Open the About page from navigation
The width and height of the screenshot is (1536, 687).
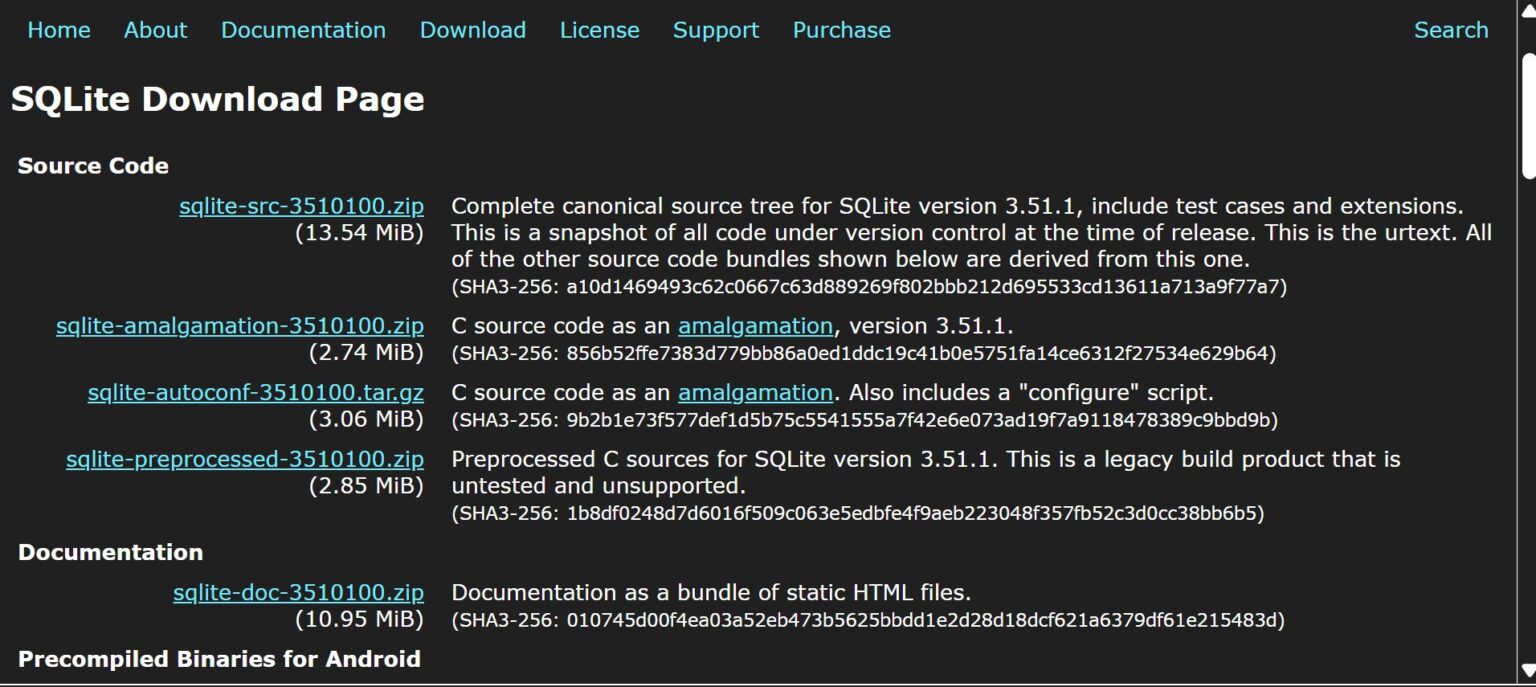pos(155,30)
